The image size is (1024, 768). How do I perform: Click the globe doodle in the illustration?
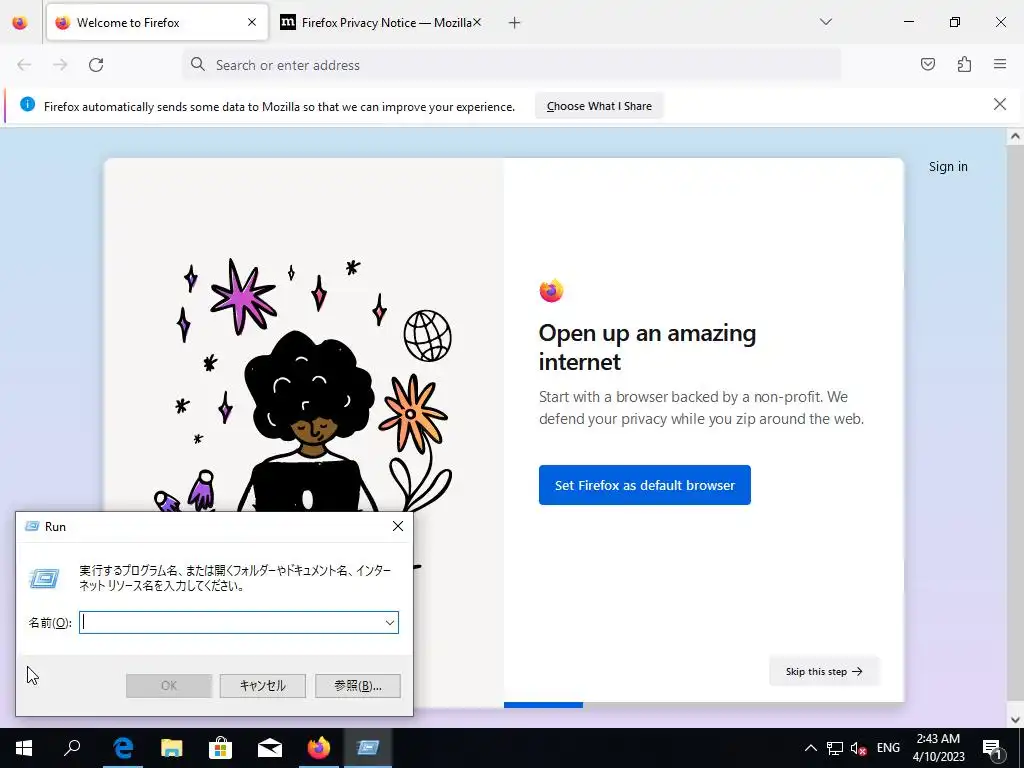pyautogui.click(x=428, y=336)
